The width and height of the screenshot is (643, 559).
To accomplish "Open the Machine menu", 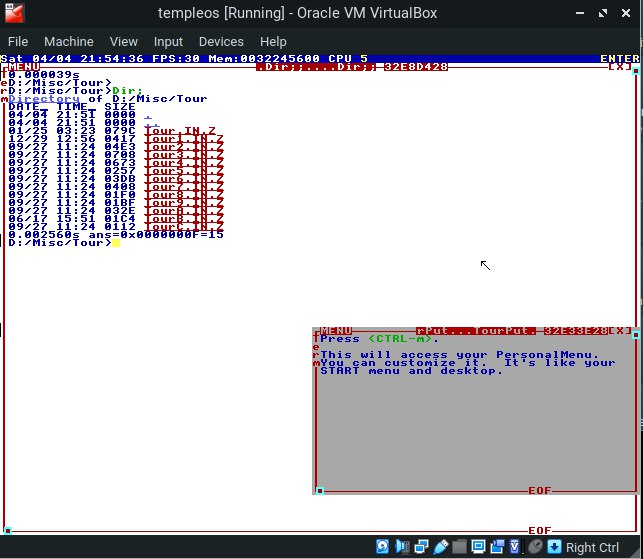I will coord(69,41).
